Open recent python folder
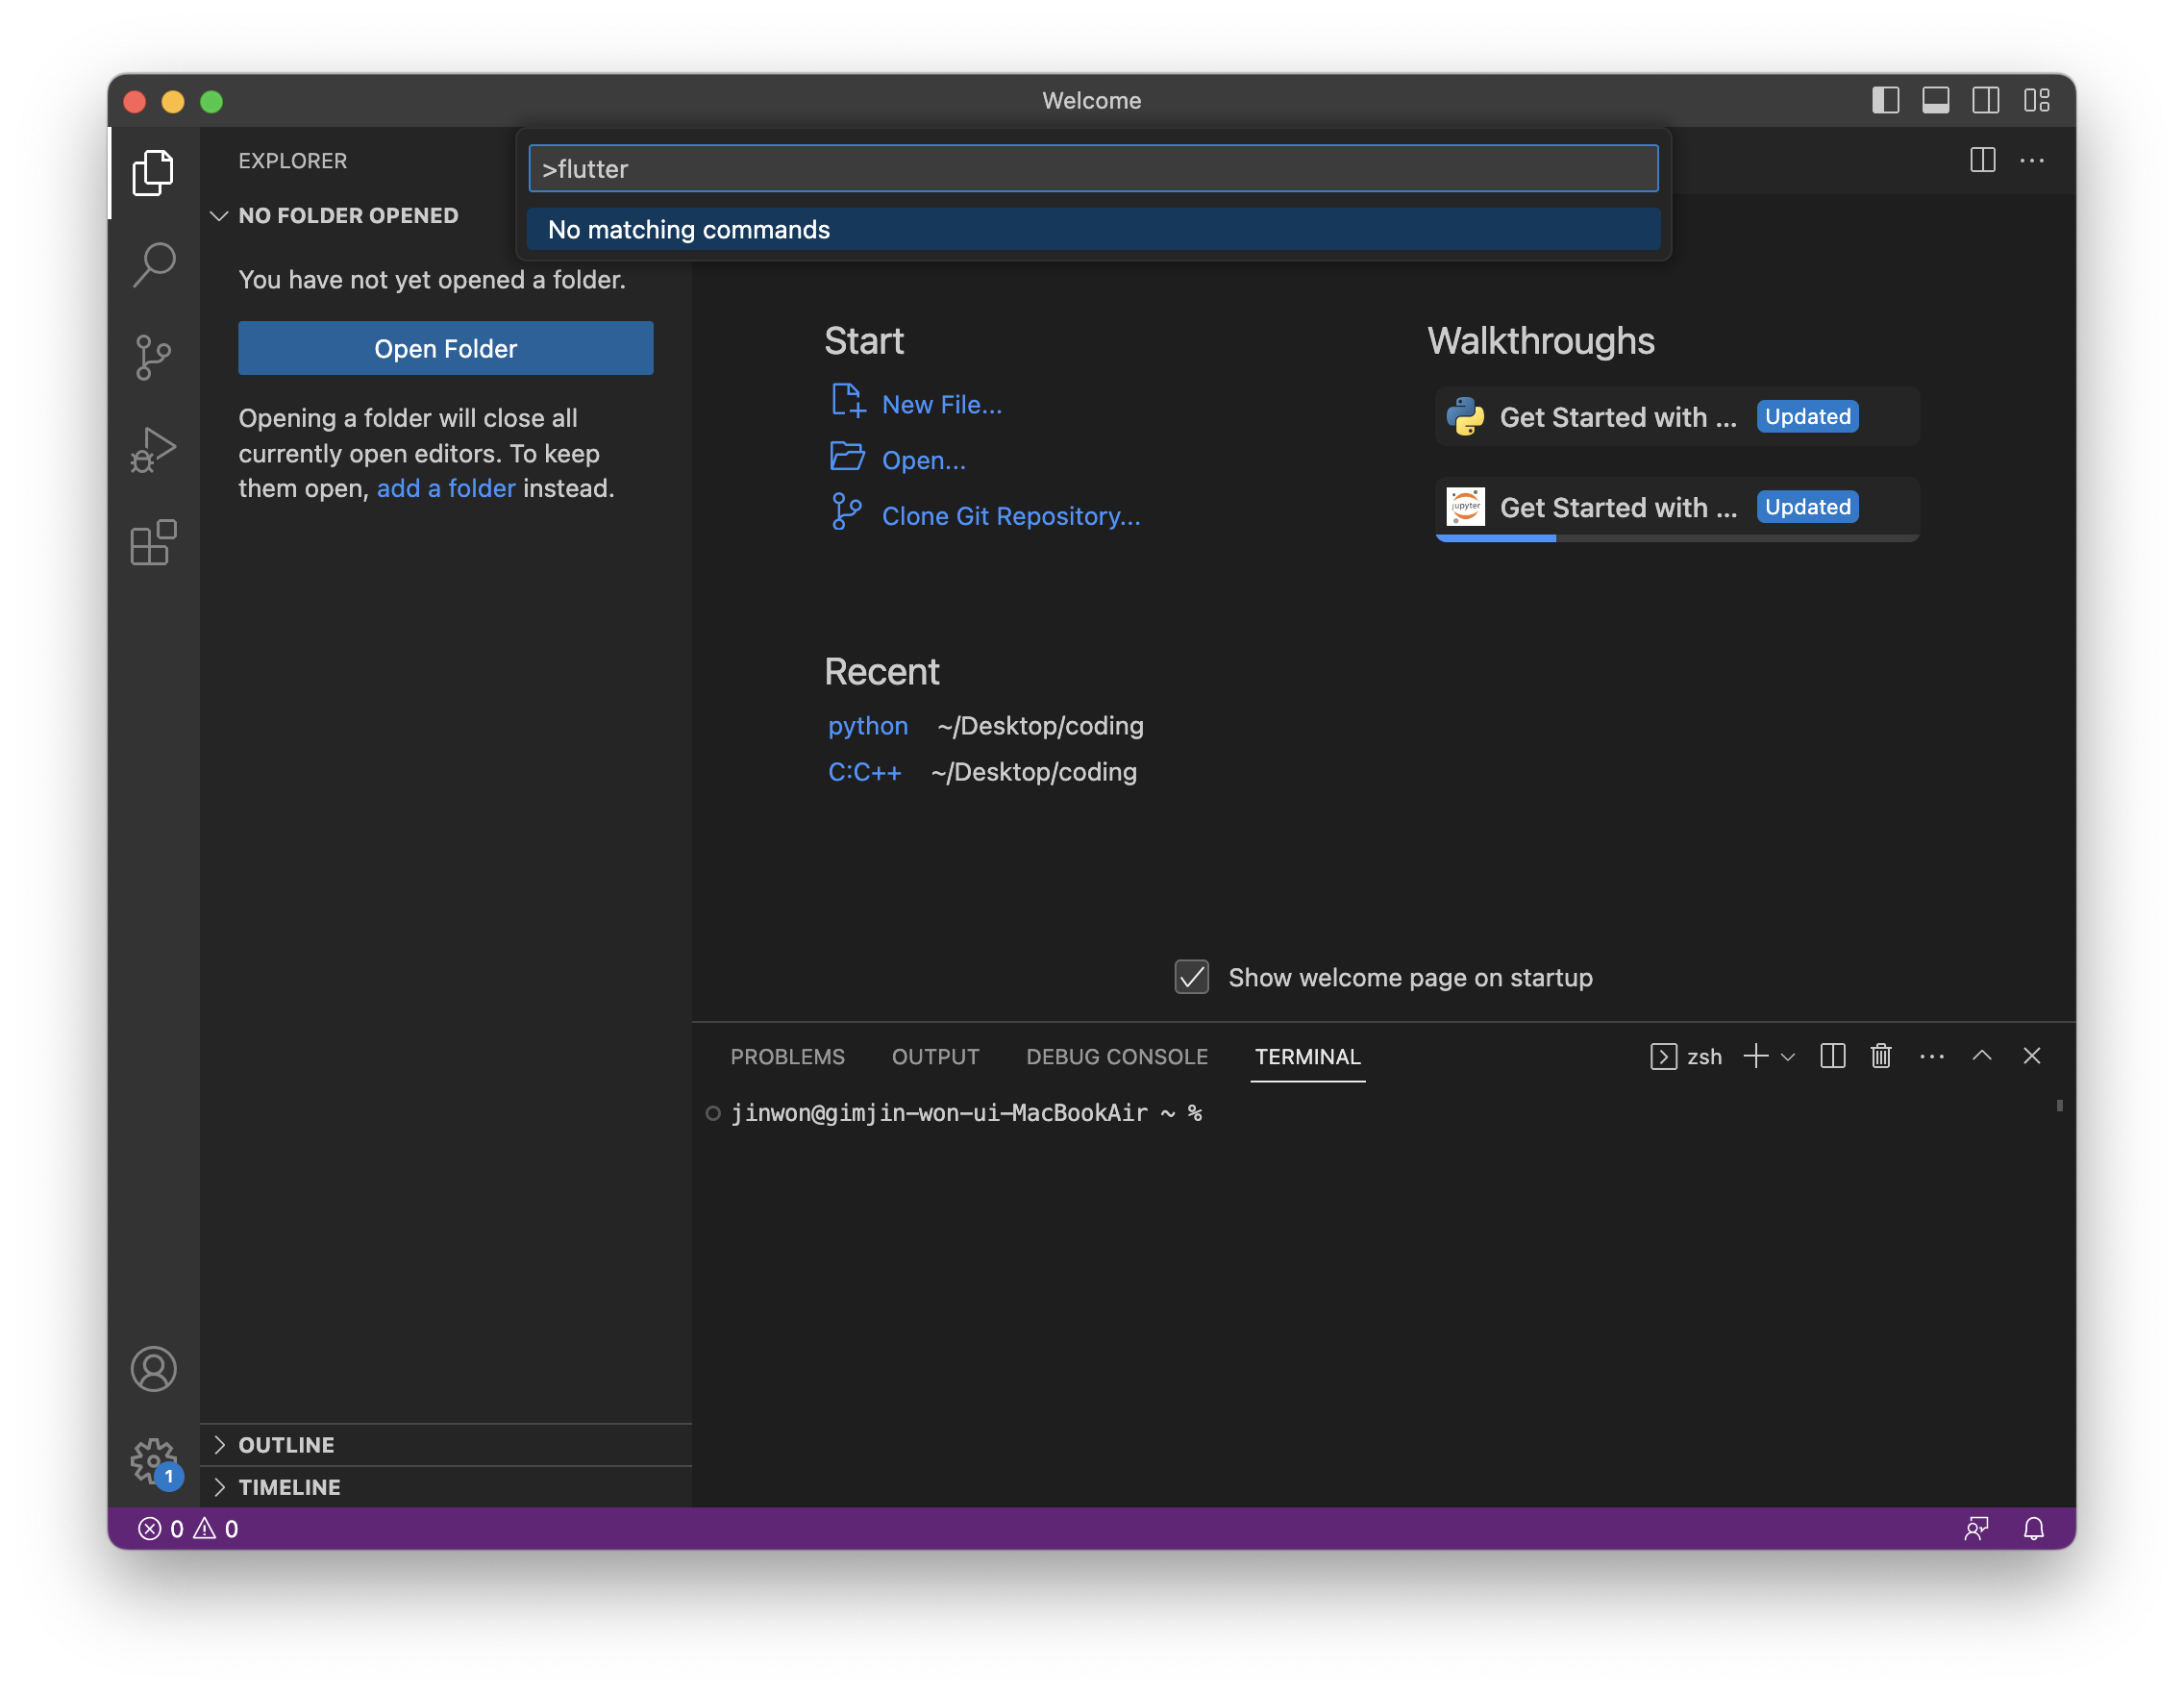Viewport: 2184px width, 1692px height. pyautogui.click(x=868, y=726)
